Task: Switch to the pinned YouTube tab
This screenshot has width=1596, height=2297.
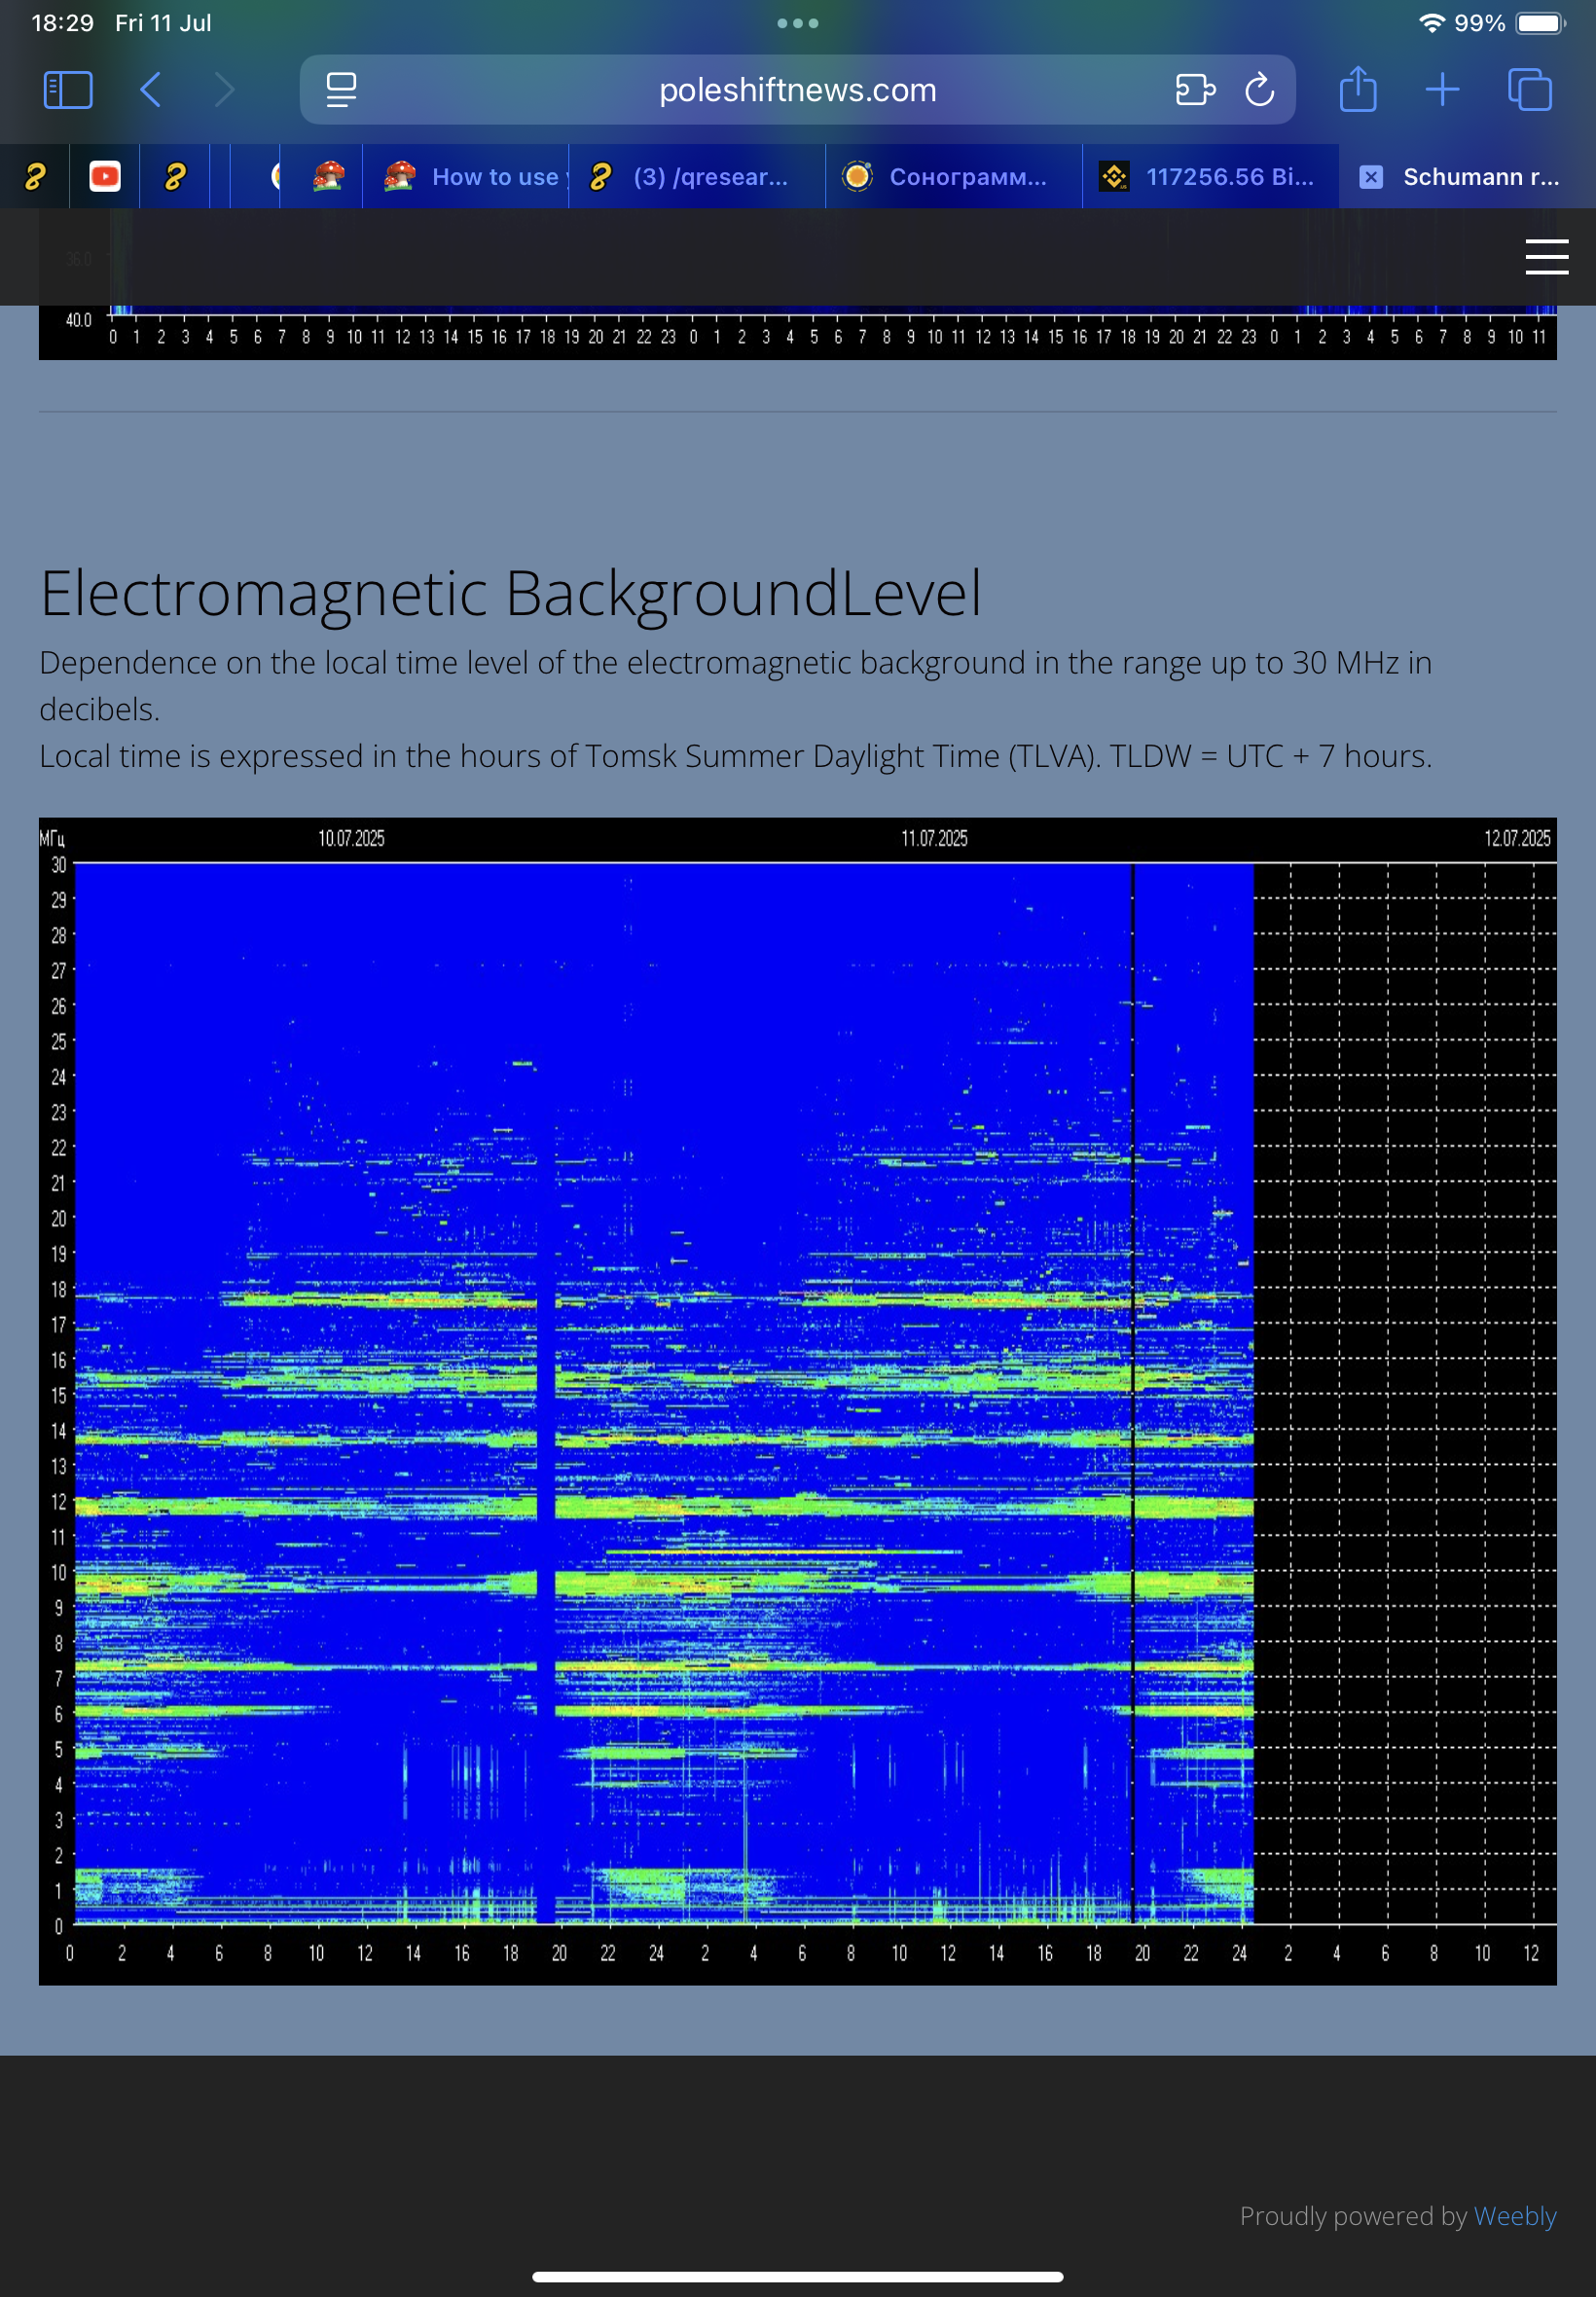Action: pyautogui.click(x=104, y=177)
